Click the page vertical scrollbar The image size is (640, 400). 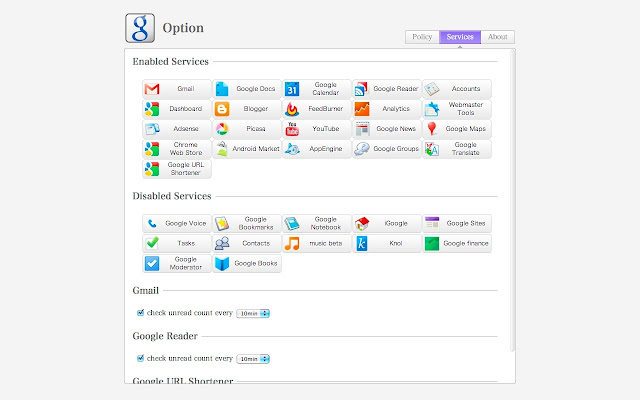tap(513, 200)
